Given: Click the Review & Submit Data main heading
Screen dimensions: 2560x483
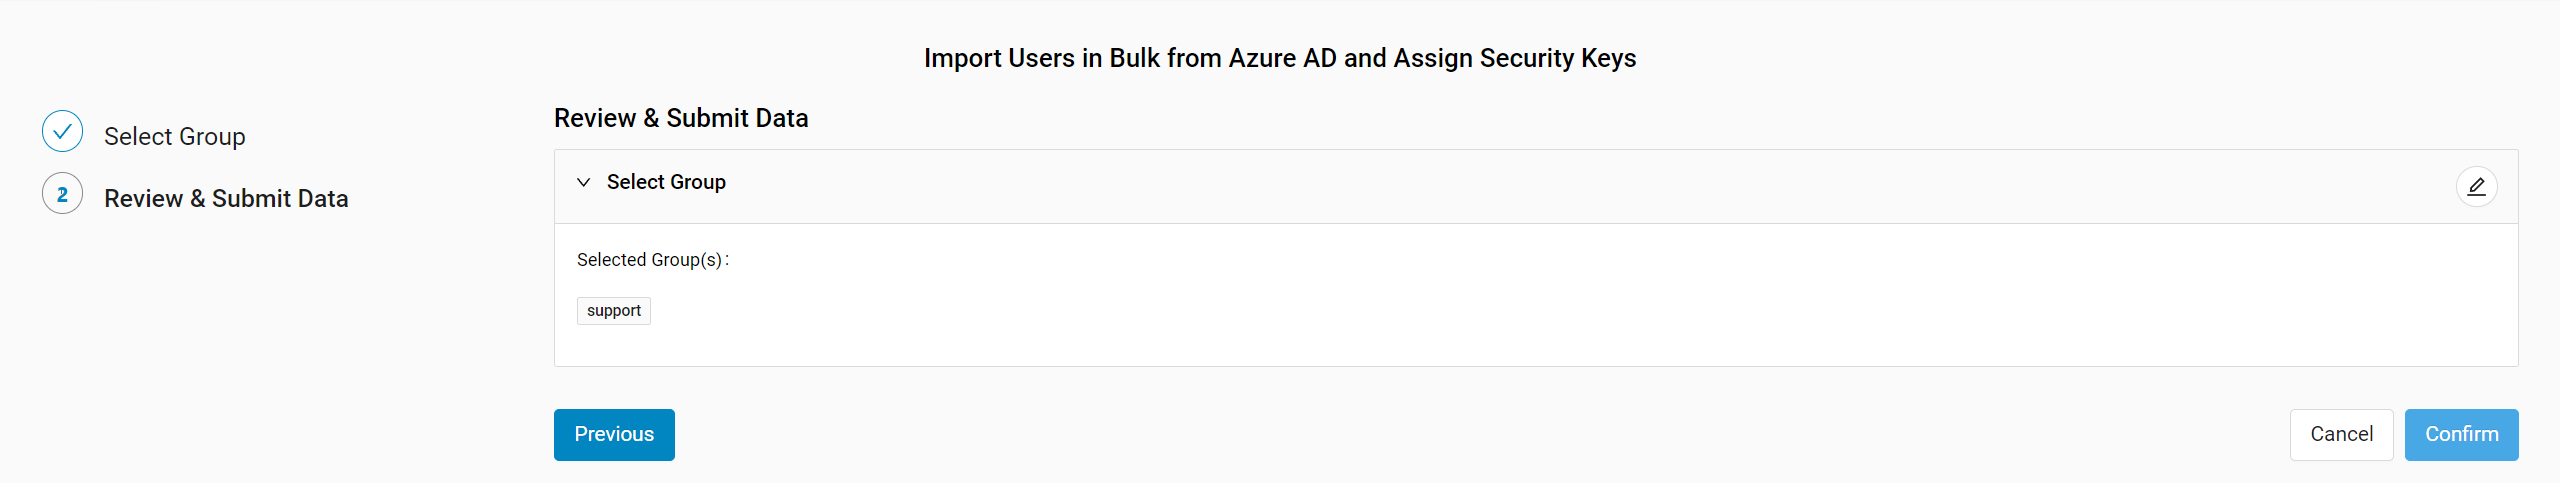Looking at the screenshot, I should coord(681,118).
